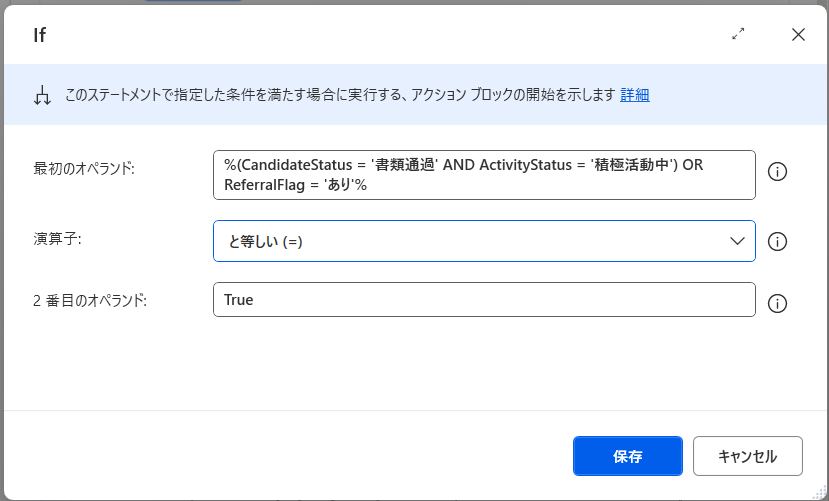Show info for the 演算子 dropdown
The image size is (829, 501).
(777, 242)
